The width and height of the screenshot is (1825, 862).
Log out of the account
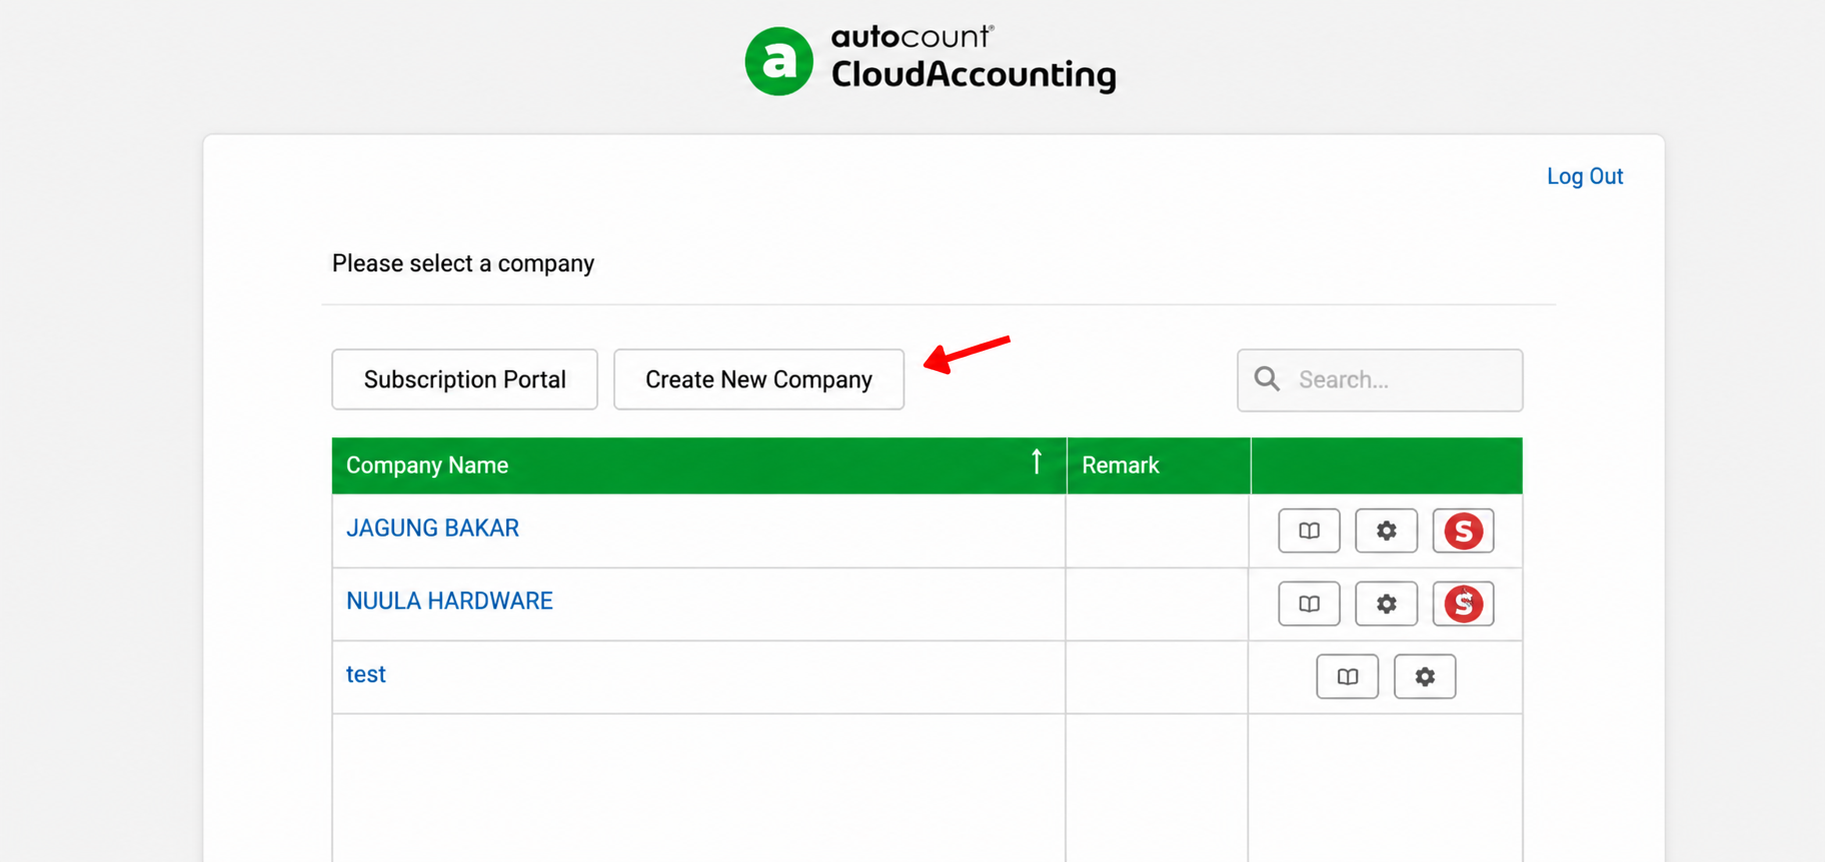[1585, 176]
